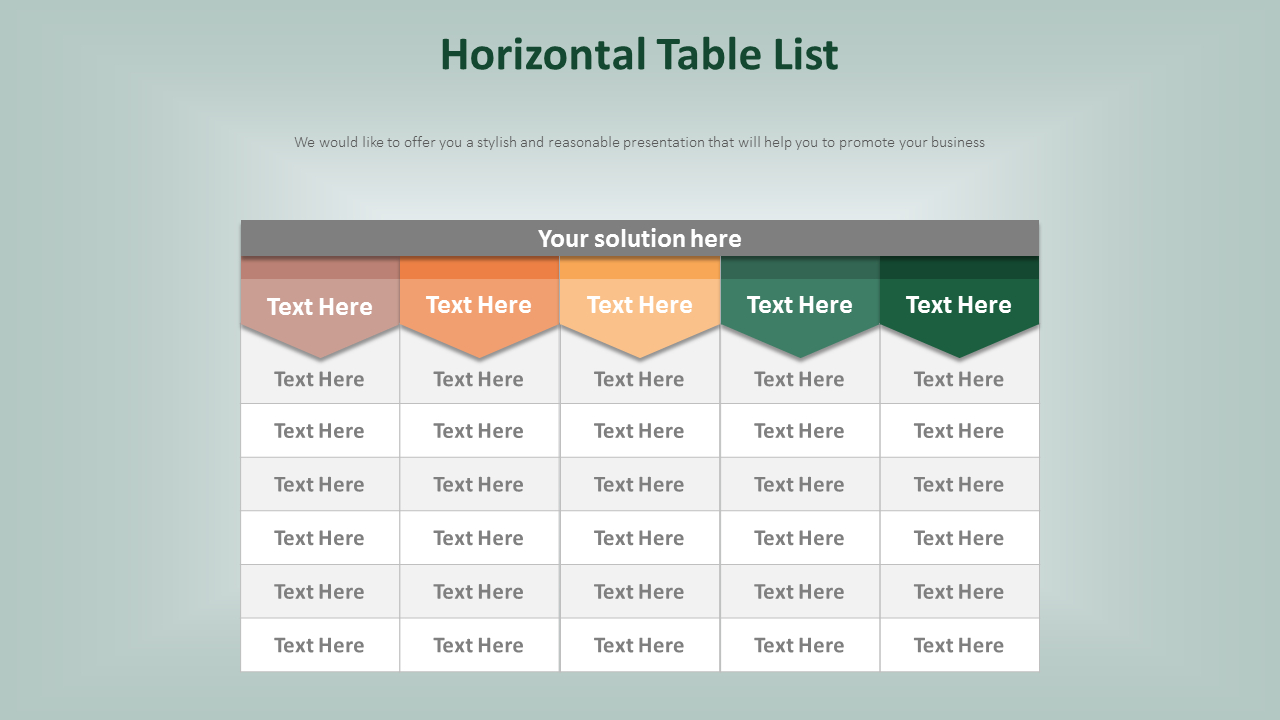Select the first-row cell under the peach header
The height and width of the screenshot is (720, 1280).
click(x=639, y=379)
